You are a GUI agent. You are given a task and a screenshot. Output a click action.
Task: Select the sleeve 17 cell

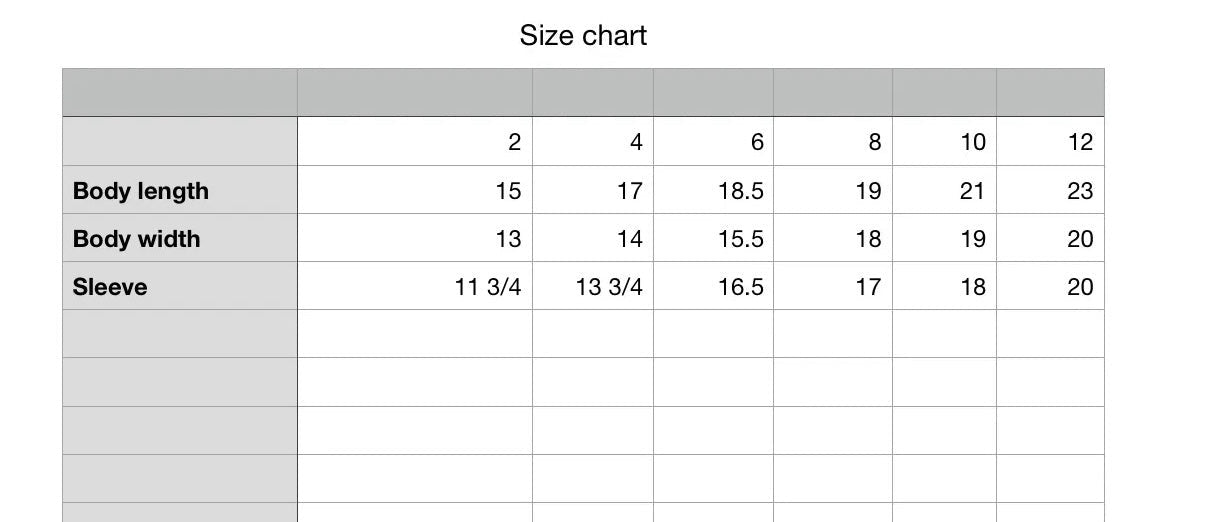coord(833,286)
